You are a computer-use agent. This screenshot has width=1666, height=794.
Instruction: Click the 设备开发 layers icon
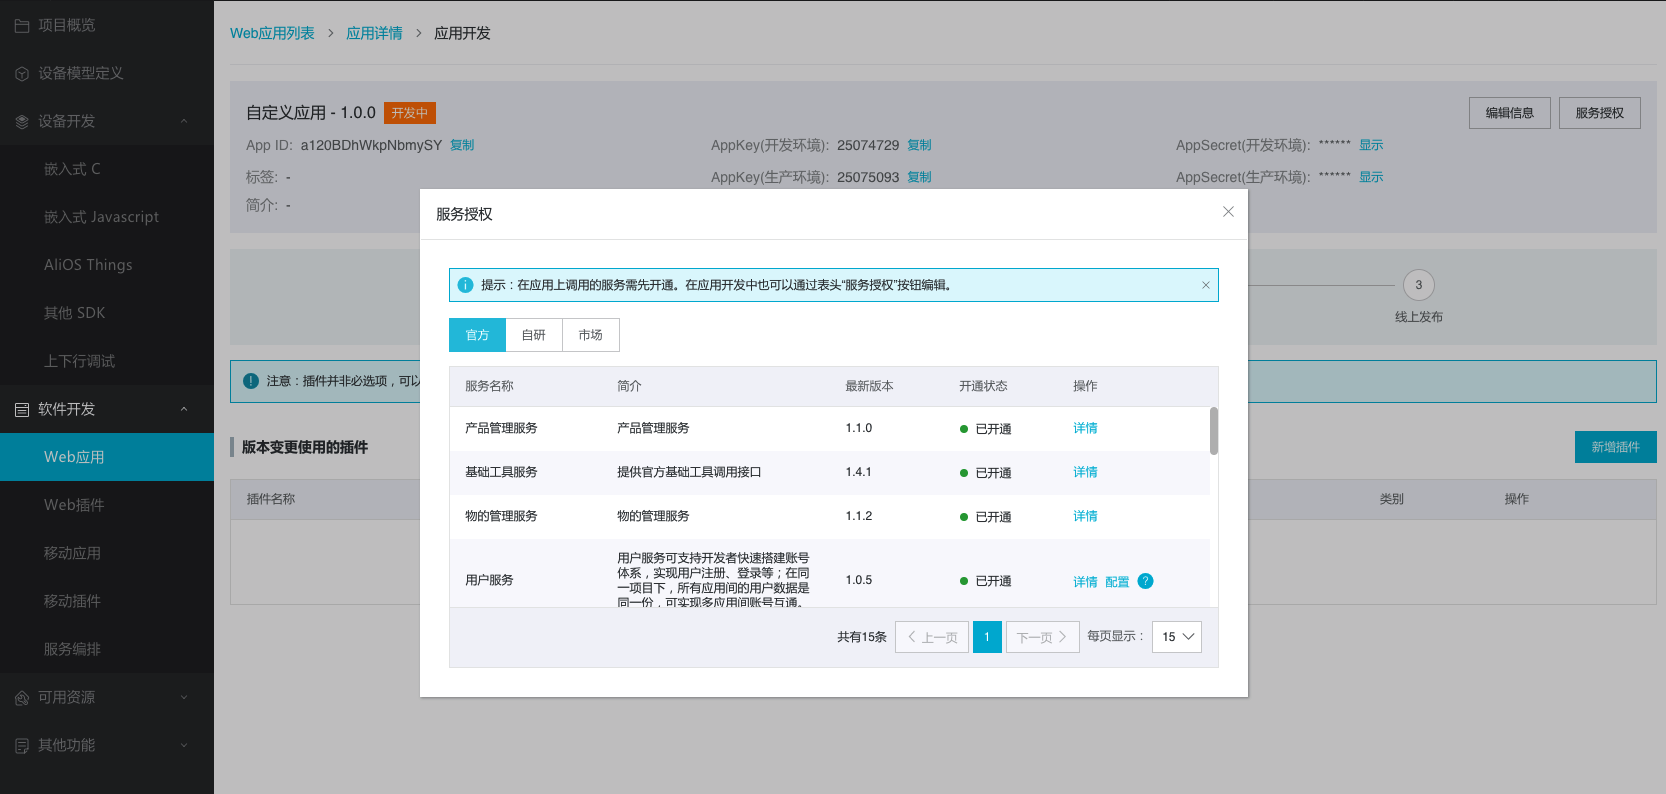(22, 121)
